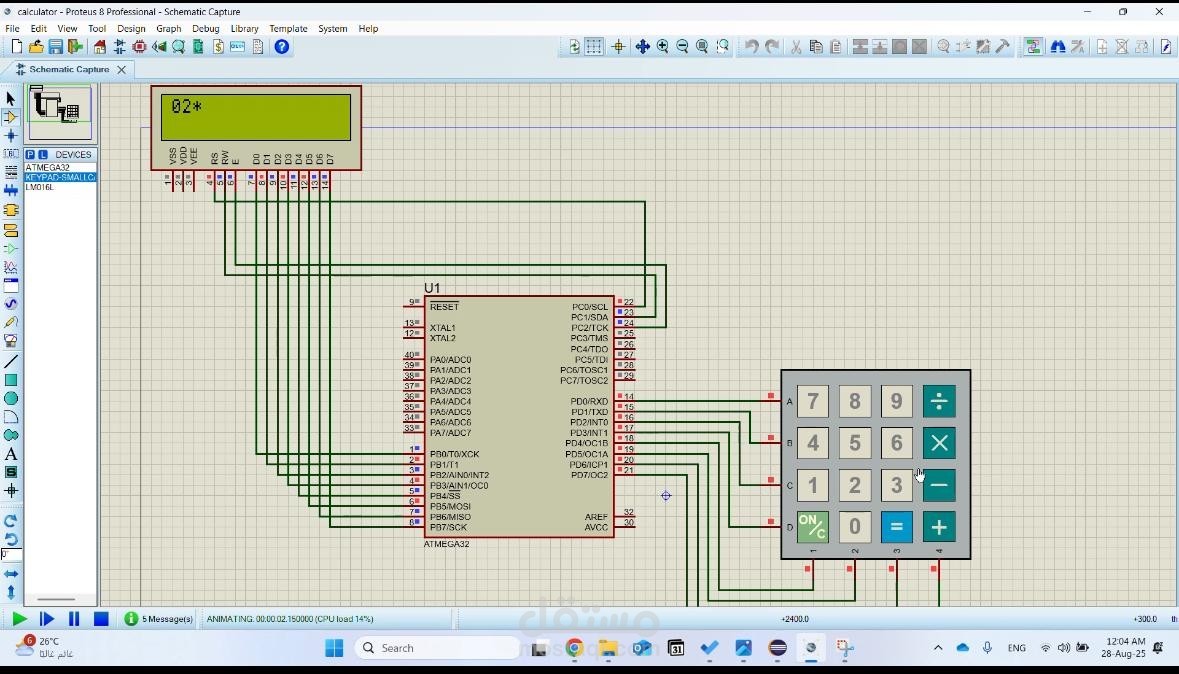The width and height of the screenshot is (1179, 674).
Task: Select the Generator mode tool
Action: [11, 304]
